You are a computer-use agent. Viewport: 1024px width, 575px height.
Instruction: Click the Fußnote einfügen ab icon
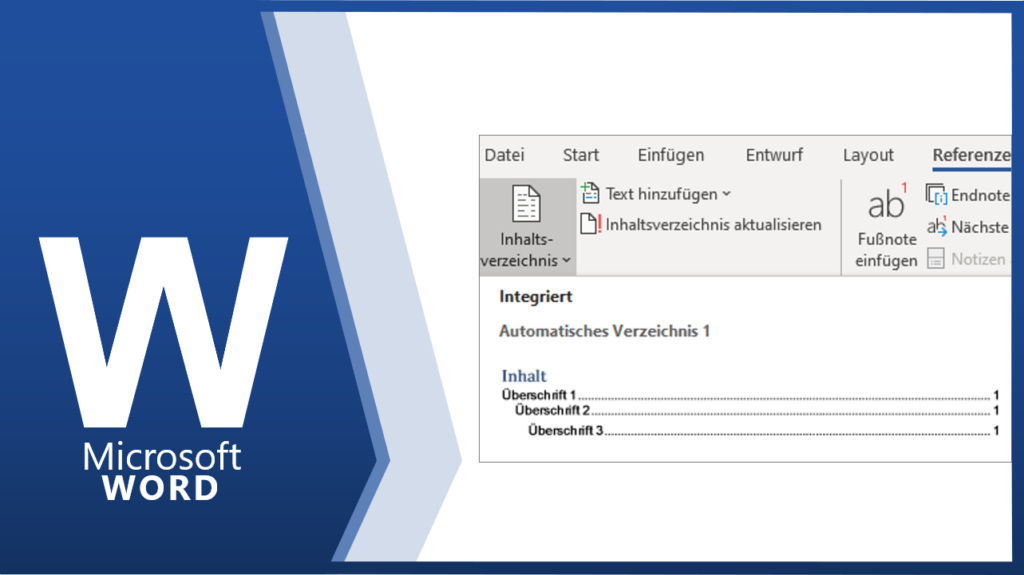pyautogui.click(x=887, y=201)
